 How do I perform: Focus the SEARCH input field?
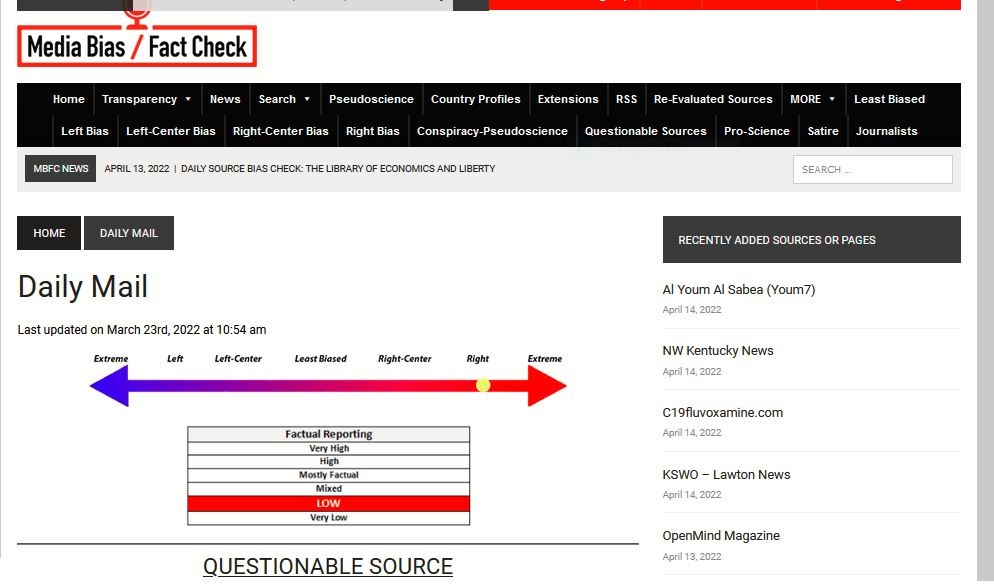pos(872,169)
